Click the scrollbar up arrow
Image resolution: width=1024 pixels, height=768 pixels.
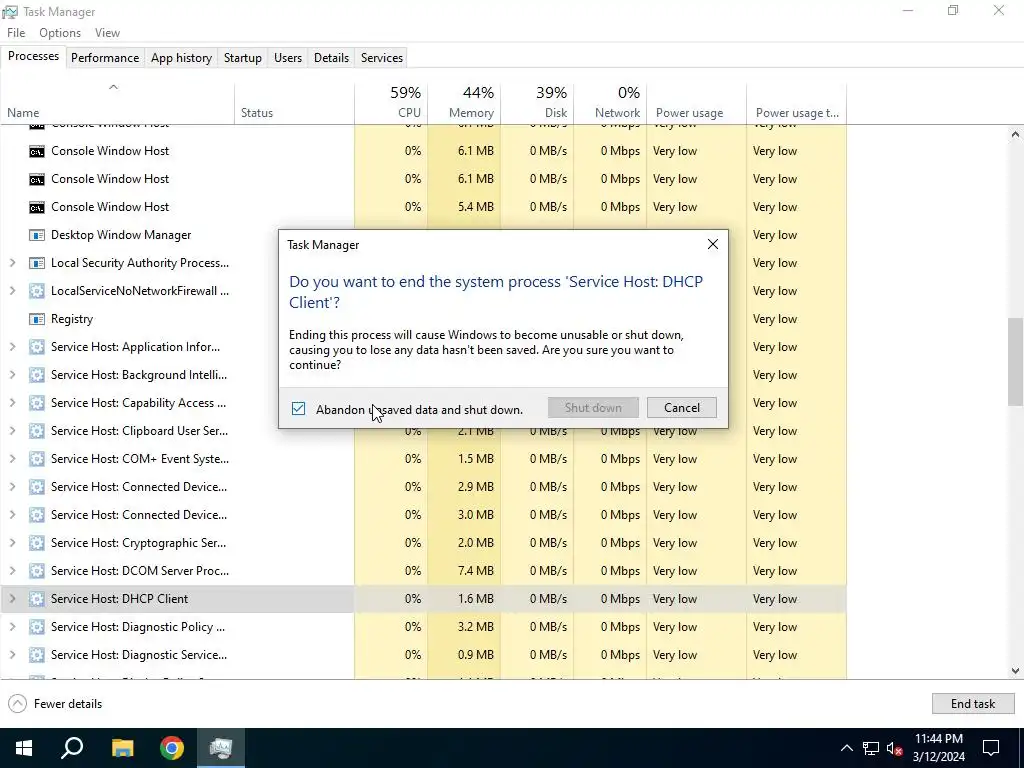point(1016,135)
